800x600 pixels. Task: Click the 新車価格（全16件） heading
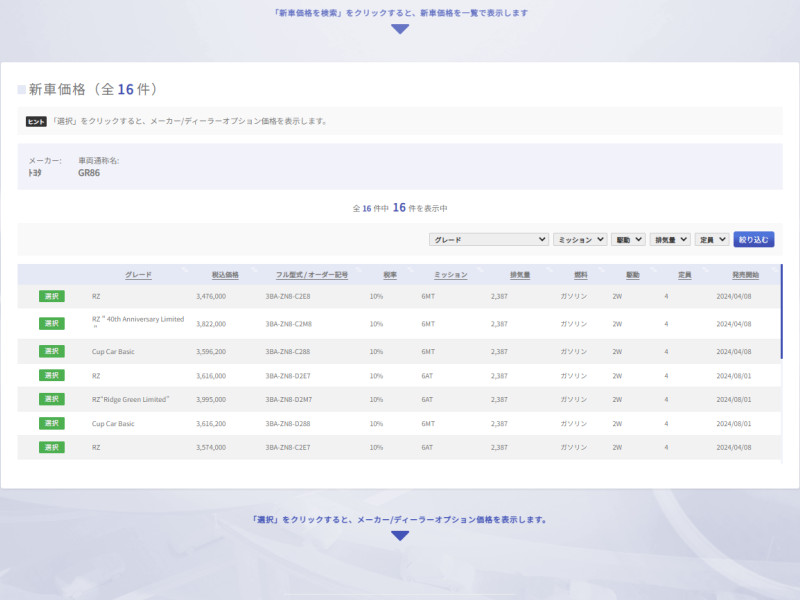[x=92, y=89]
